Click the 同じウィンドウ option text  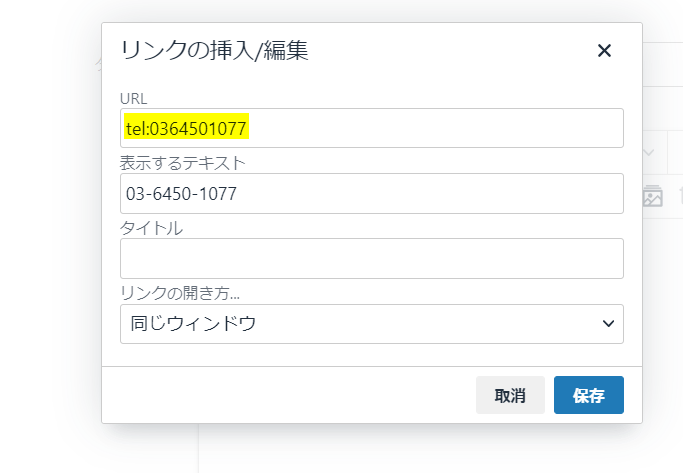pos(194,324)
